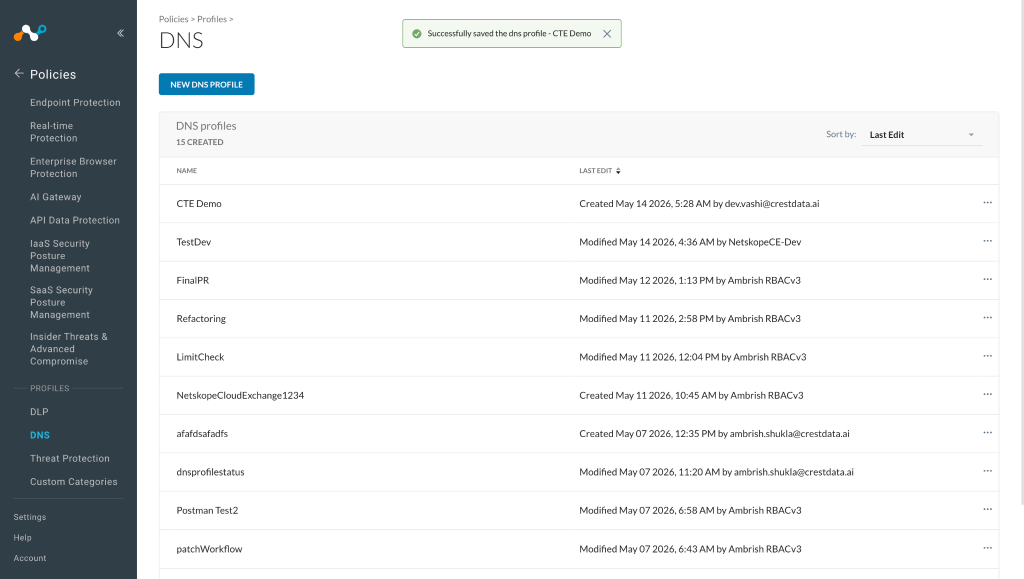
Task: Toggle sort arrows on Last Edit column
Action: 618,171
